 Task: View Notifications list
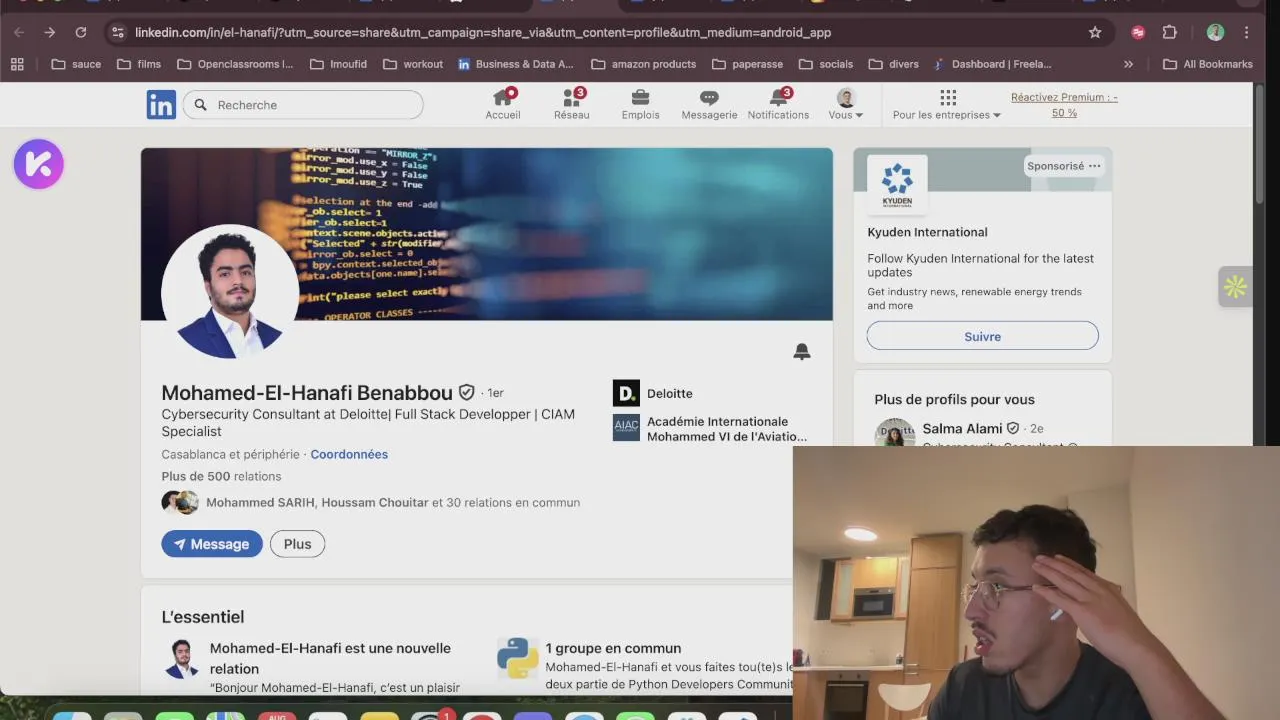coord(778,104)
